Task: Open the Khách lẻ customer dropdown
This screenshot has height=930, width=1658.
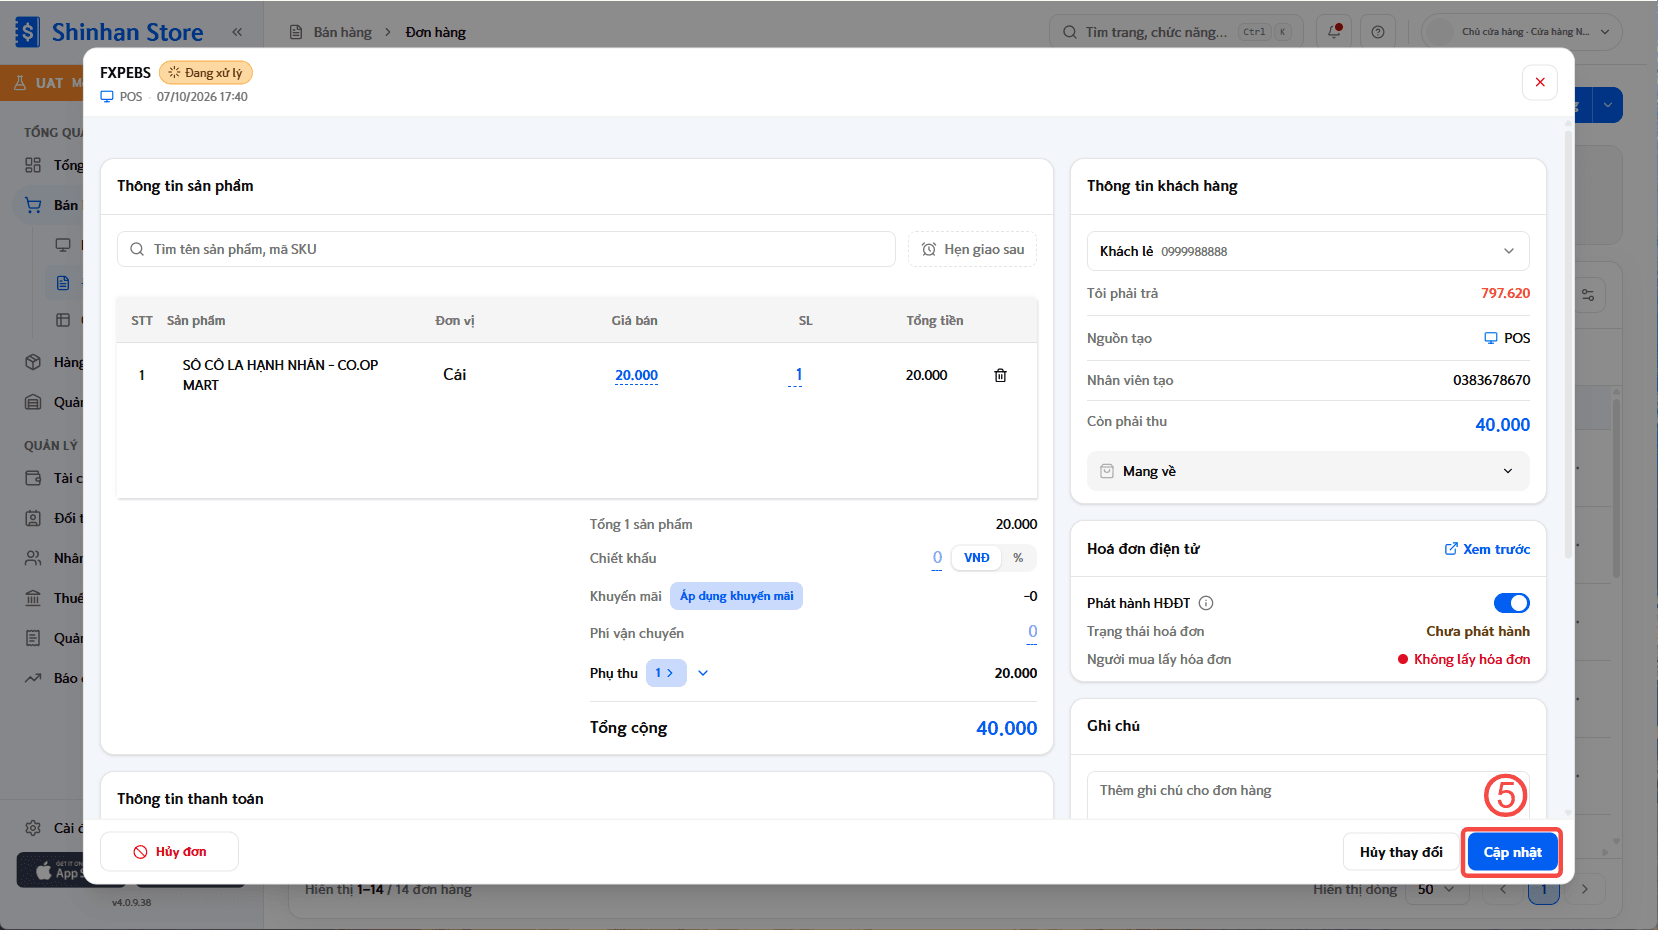Action: 1308,251
